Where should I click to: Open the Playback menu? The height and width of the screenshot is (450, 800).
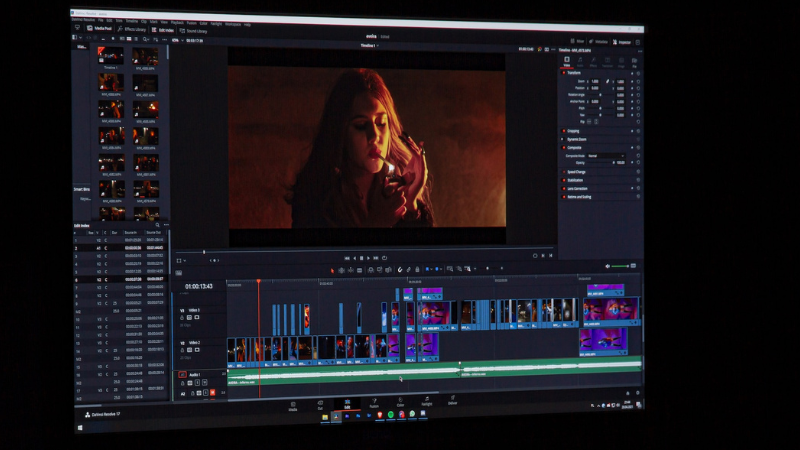177,22
